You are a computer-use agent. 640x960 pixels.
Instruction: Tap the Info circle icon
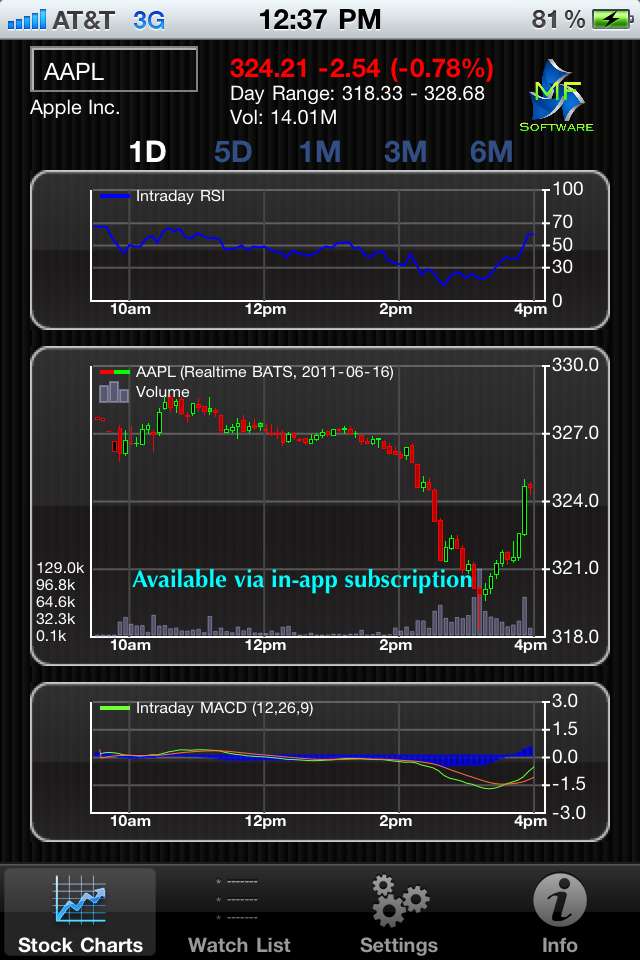pyautogui.click(x=560, y=899)
